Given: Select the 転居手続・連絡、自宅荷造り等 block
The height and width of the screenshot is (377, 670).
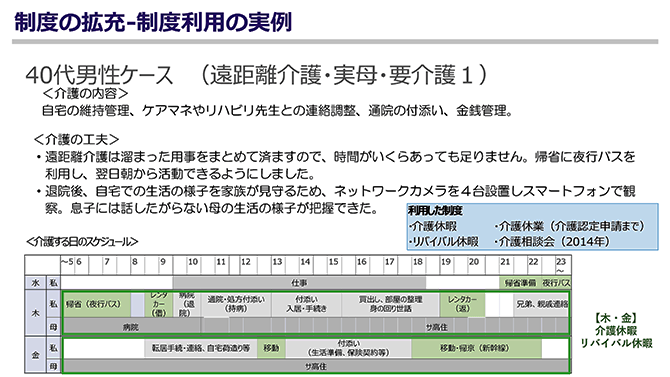Looking at the screenshot, I should coord(201,348).
